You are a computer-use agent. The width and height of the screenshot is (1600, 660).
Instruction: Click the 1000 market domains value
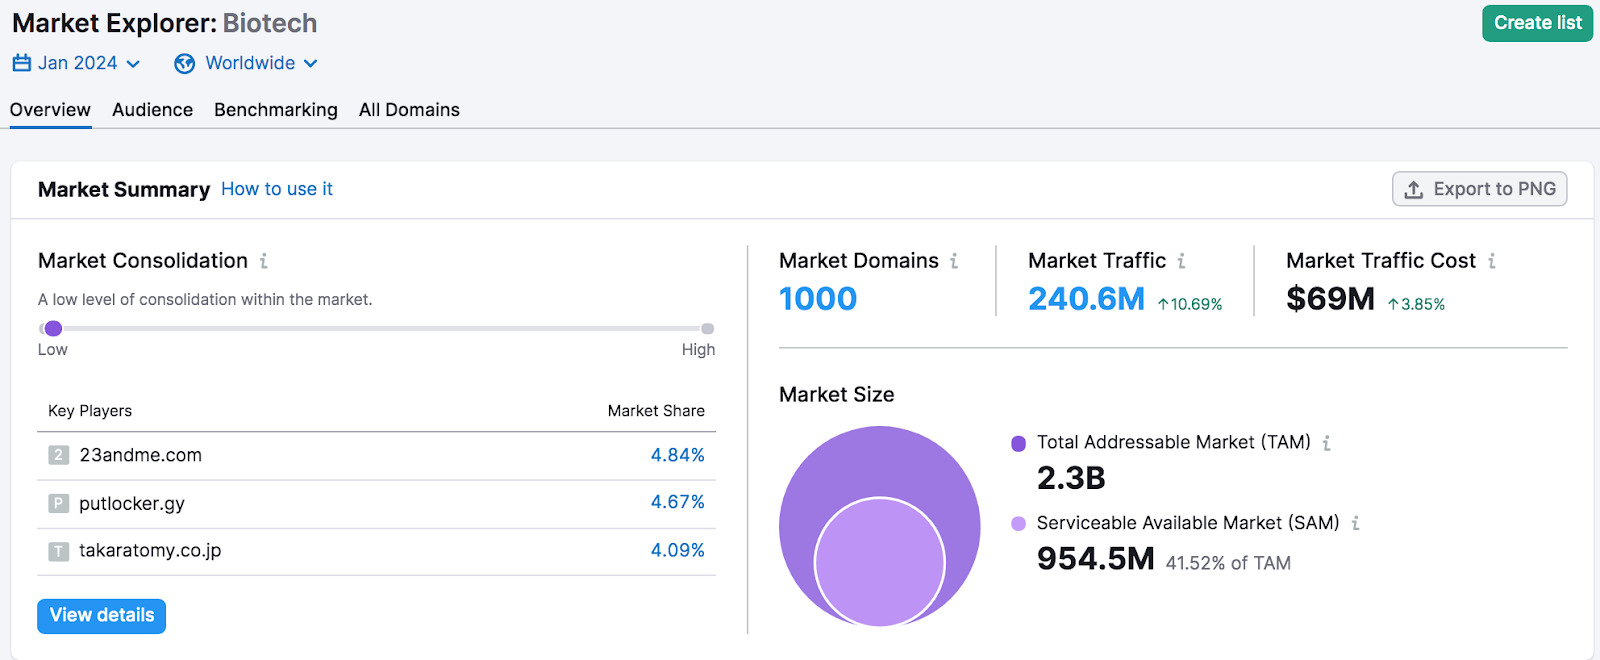click(x=818, y=299)
